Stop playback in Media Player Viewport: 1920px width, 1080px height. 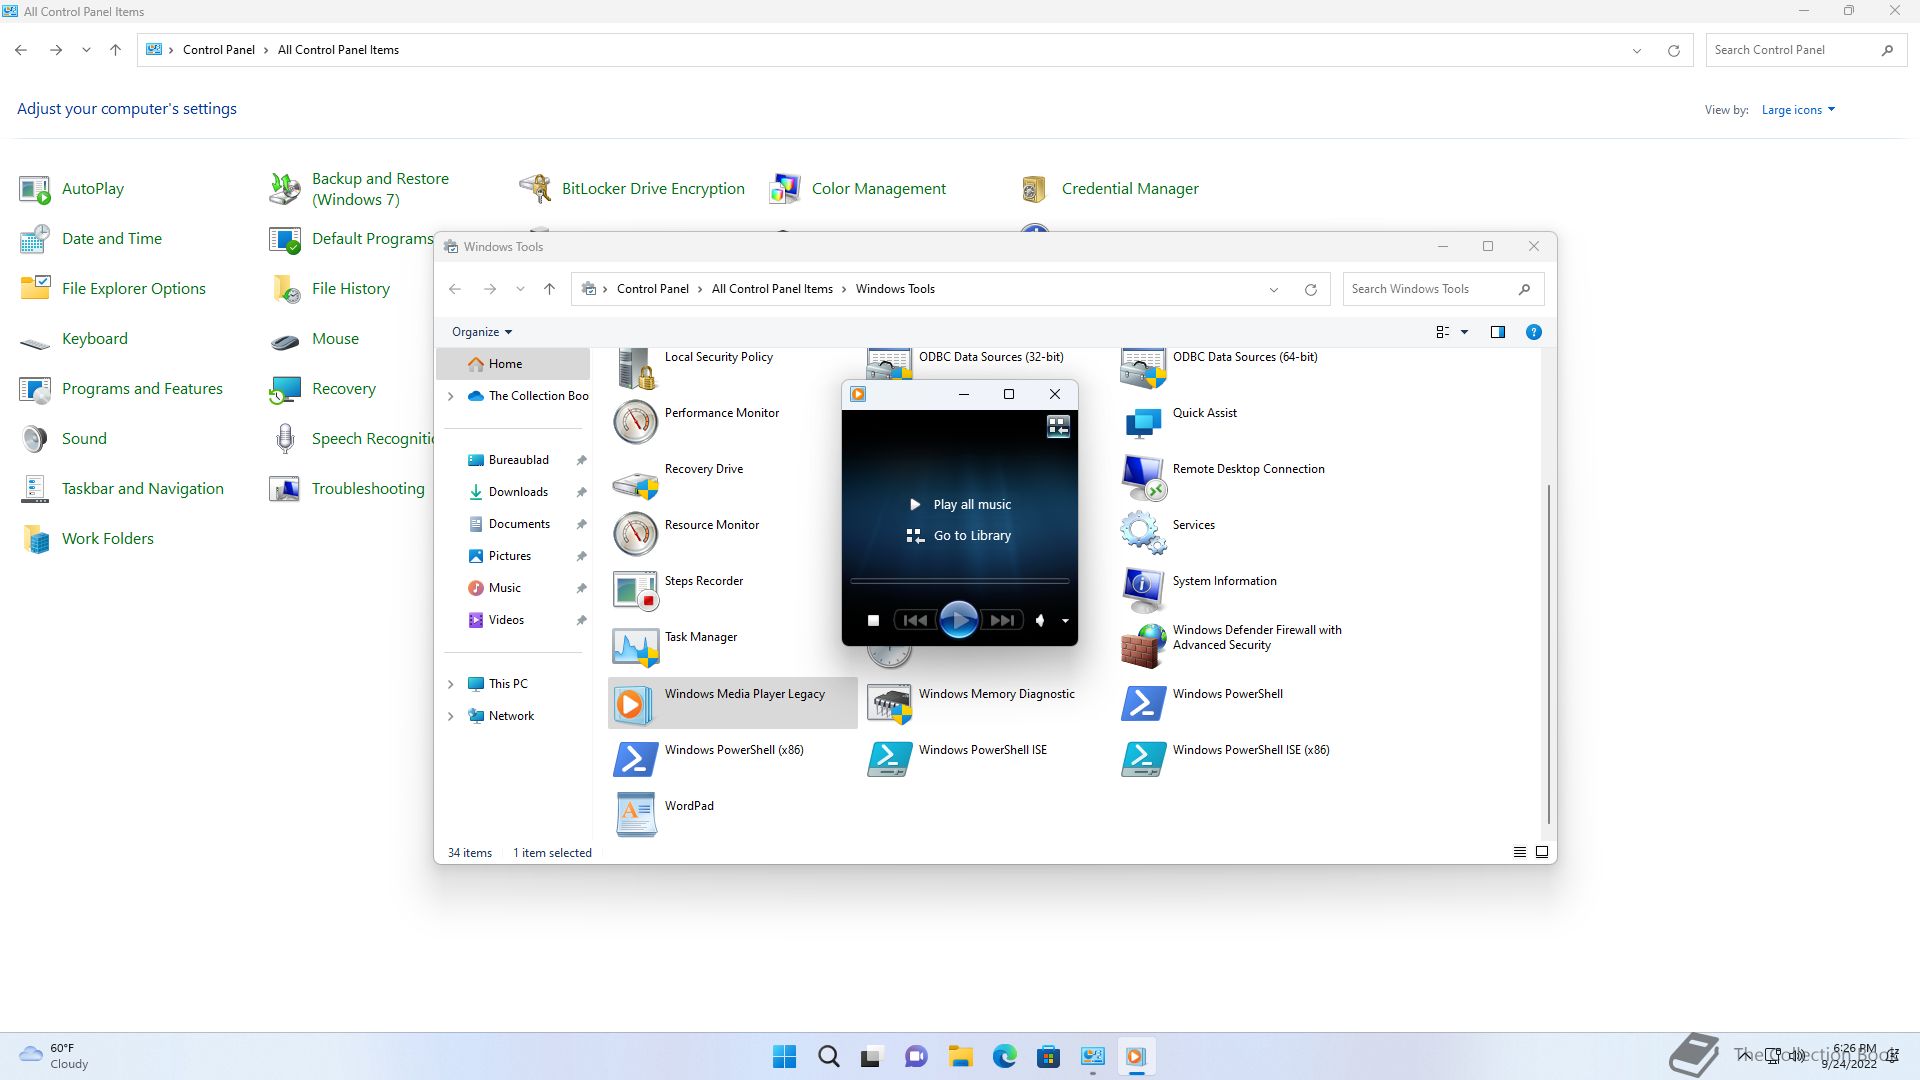coord(873,621)
